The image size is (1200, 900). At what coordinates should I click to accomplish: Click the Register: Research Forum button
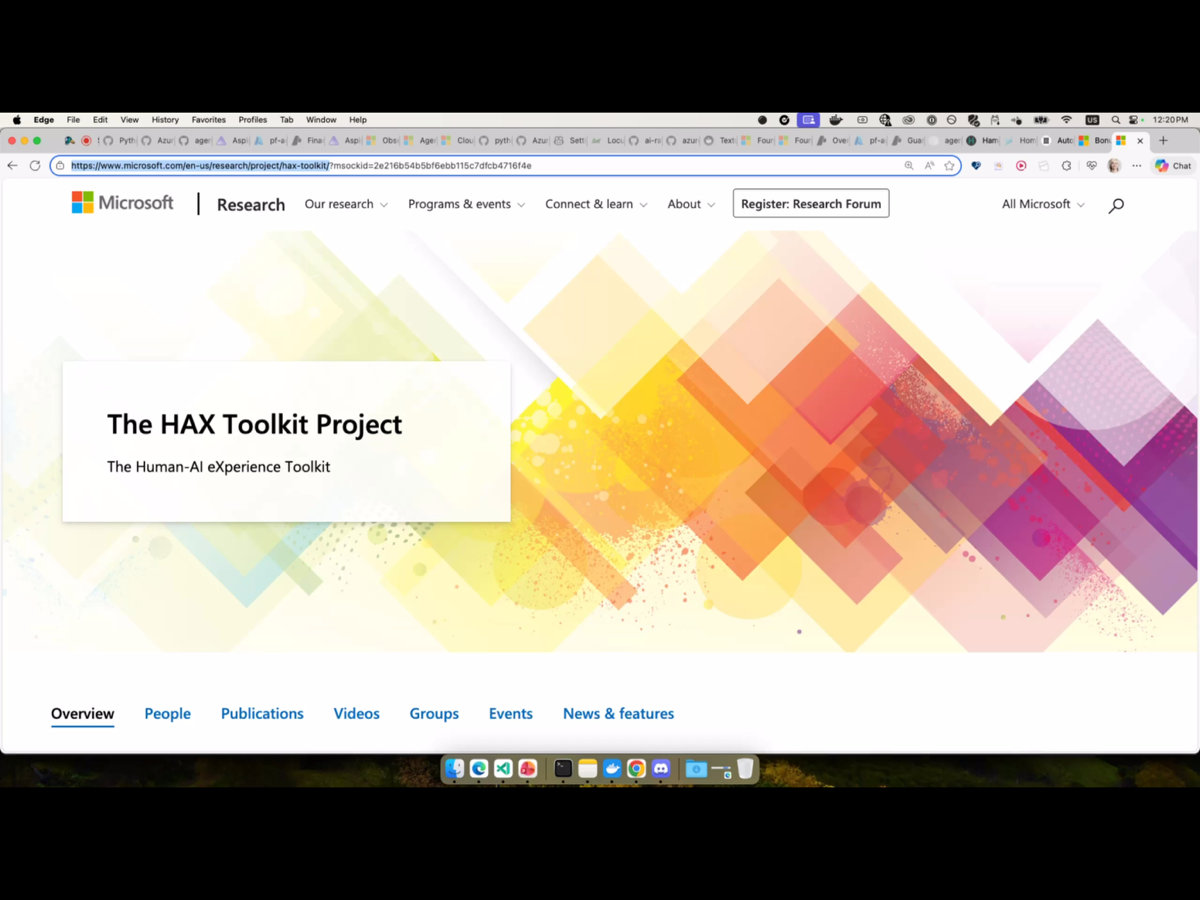coord(811,204)
